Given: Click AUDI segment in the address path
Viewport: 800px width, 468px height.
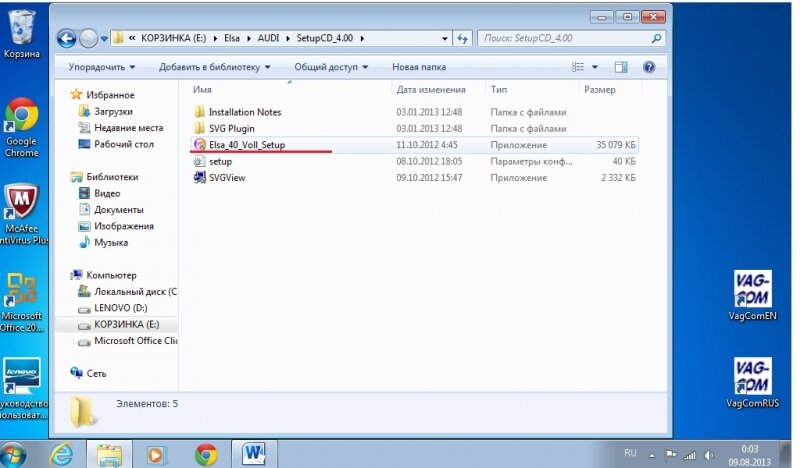Looking at the screenshot, I should point(268,38).
